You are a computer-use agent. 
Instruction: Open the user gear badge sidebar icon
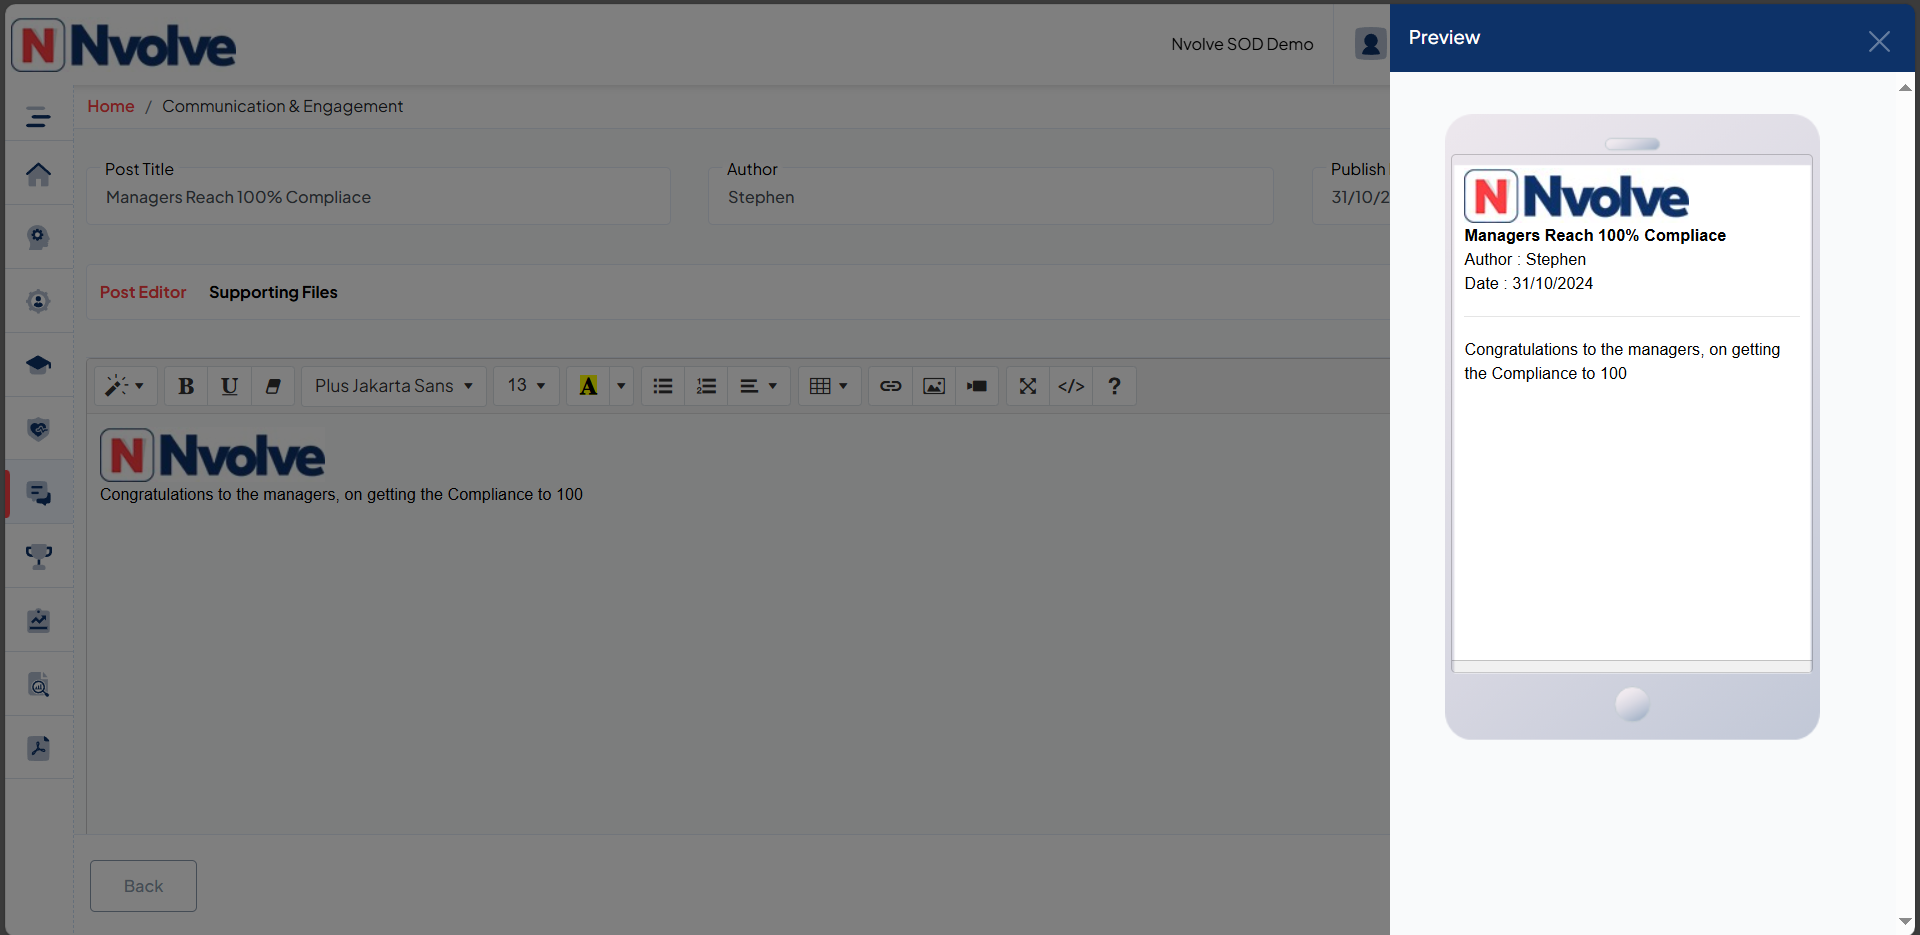(38, 301)
